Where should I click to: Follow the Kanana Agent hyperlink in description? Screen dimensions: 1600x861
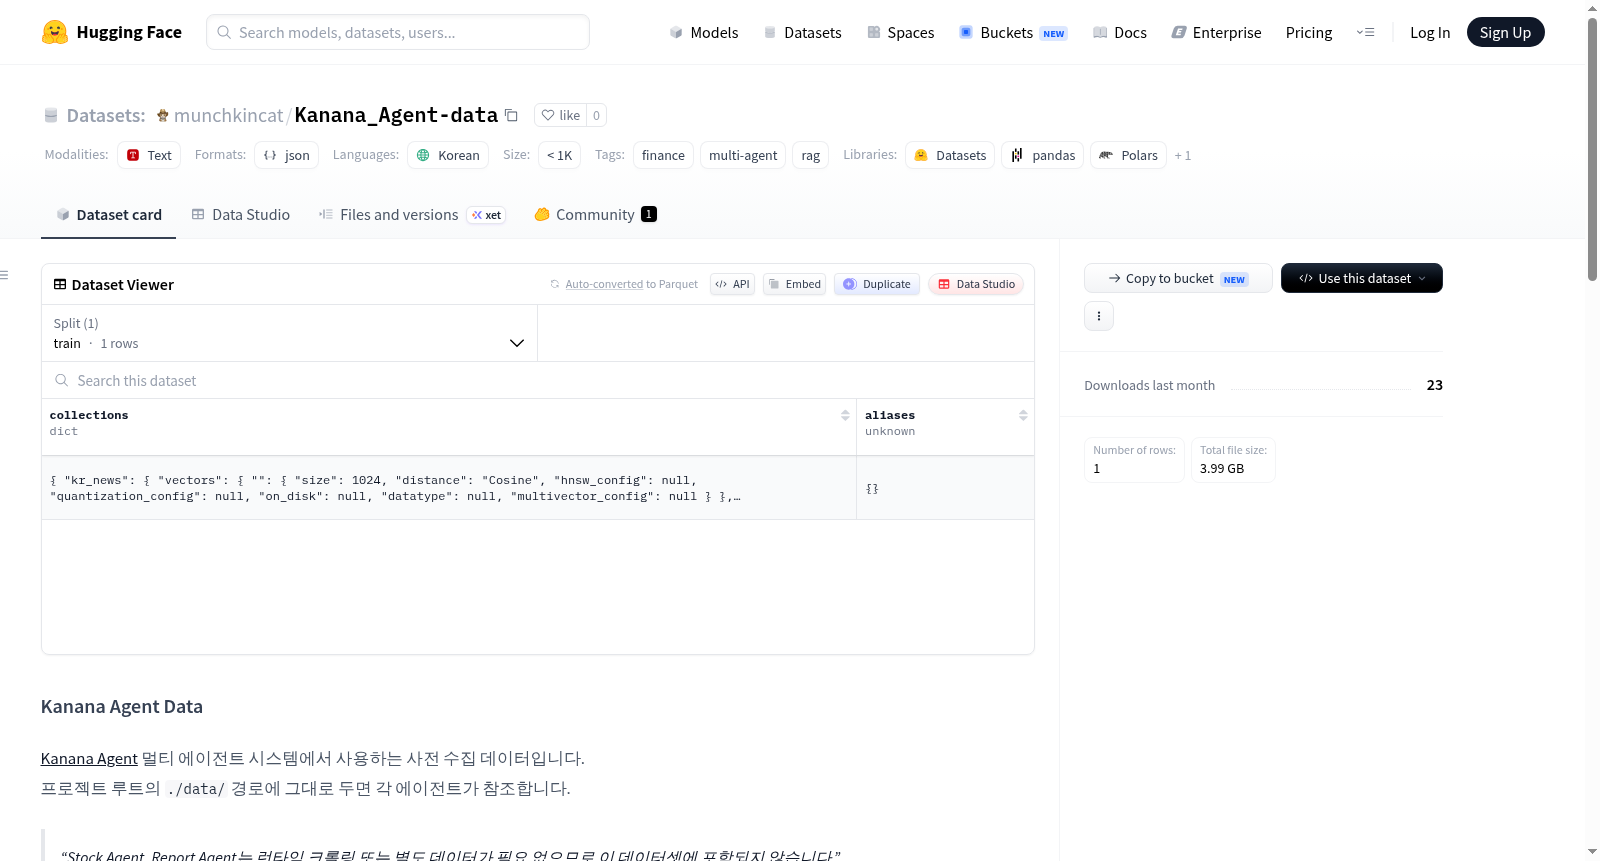[x=89, y=758]
